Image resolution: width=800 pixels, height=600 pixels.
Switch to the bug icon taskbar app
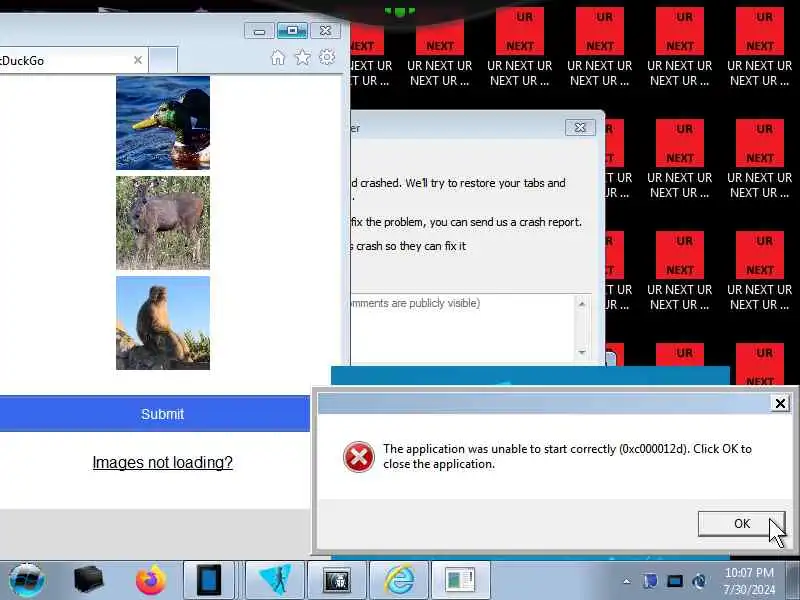click(x=337, y=580)
